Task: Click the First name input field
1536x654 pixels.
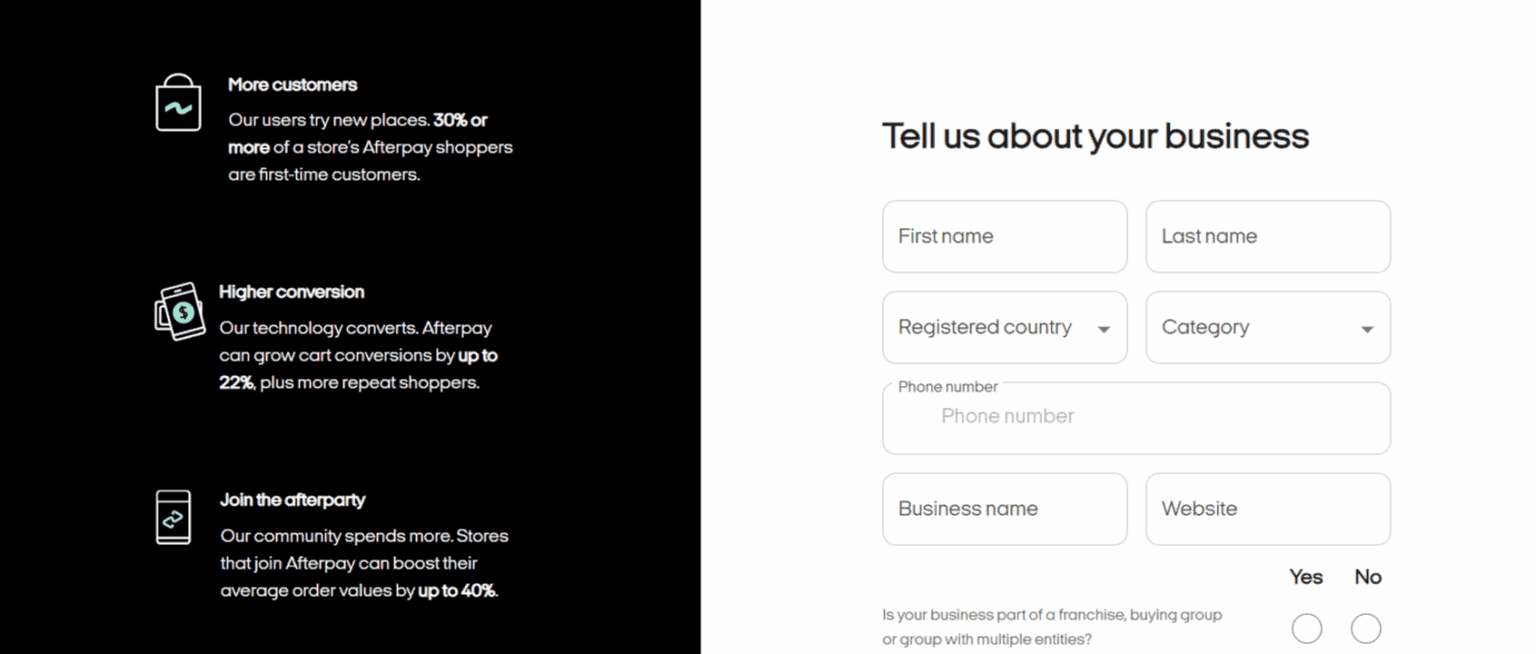Action: coord(1004,237)
